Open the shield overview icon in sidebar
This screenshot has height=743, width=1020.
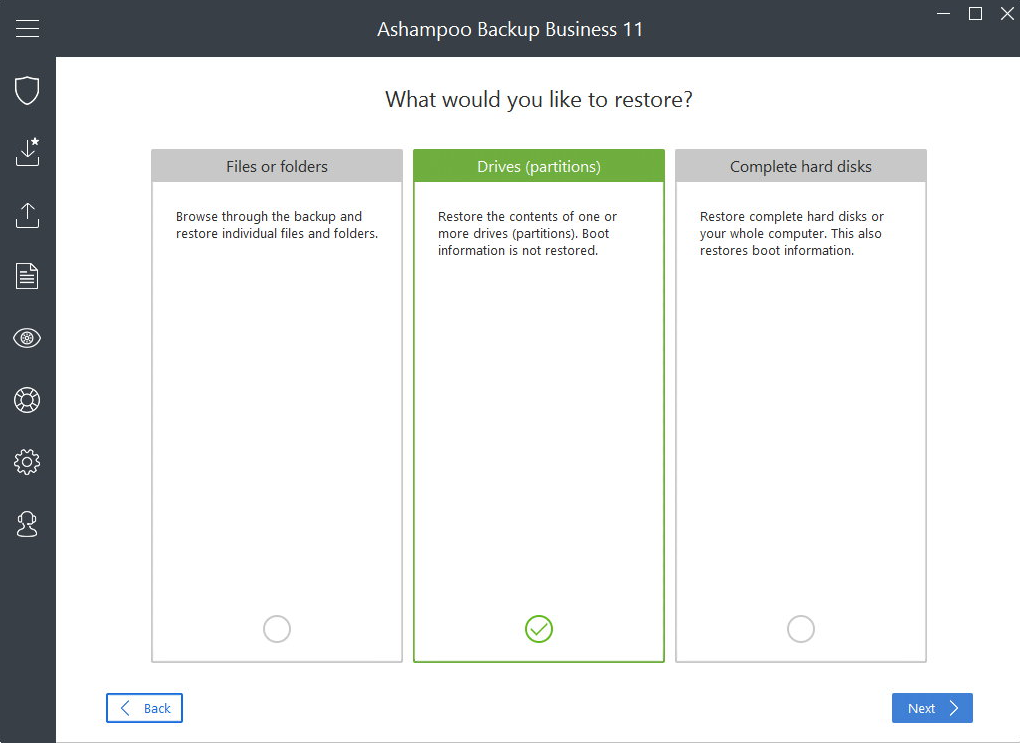coord(27,90)
